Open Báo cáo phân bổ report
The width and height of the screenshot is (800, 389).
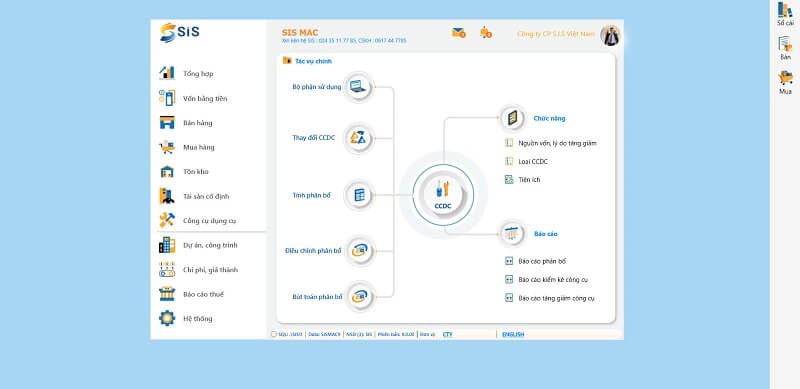pos(542,261)
